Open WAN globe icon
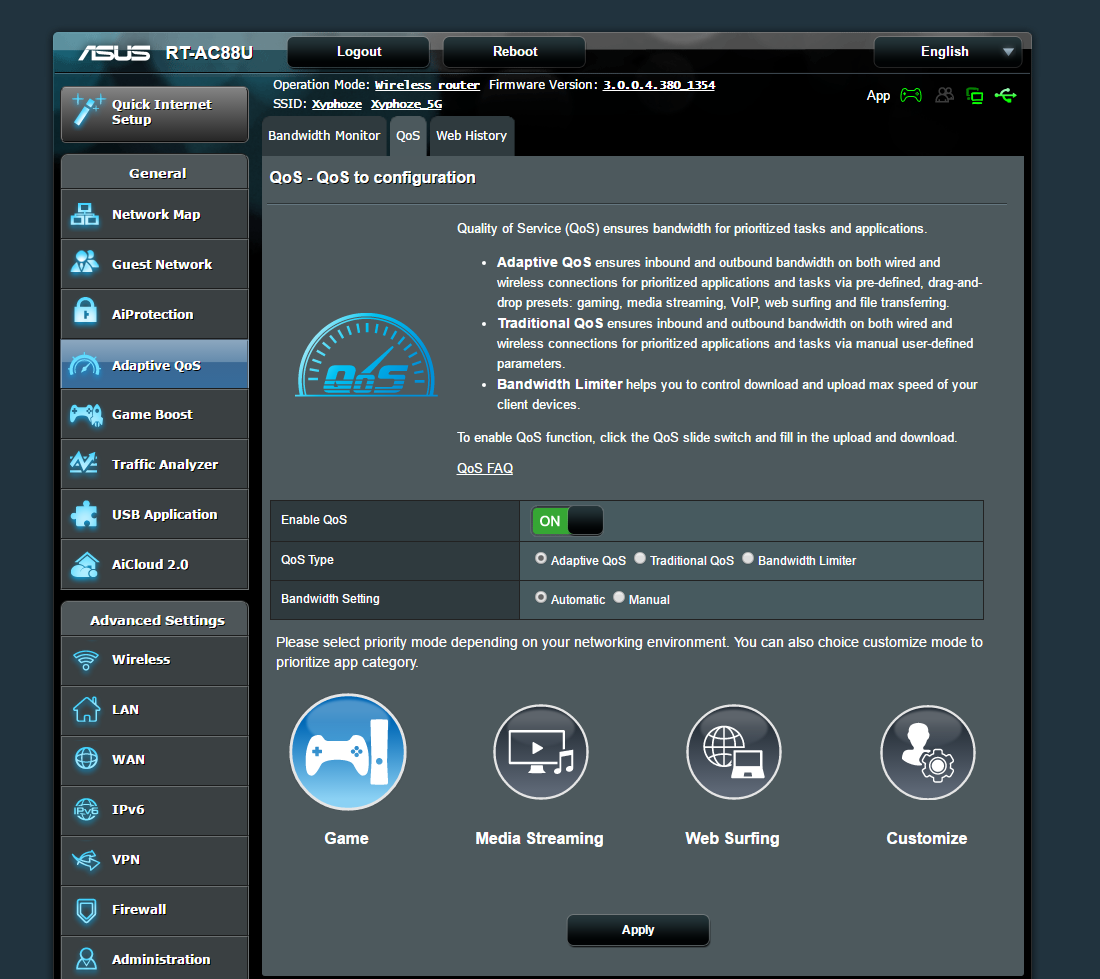The width and height of the screenshot is (1100, 979). pos(86,759)
